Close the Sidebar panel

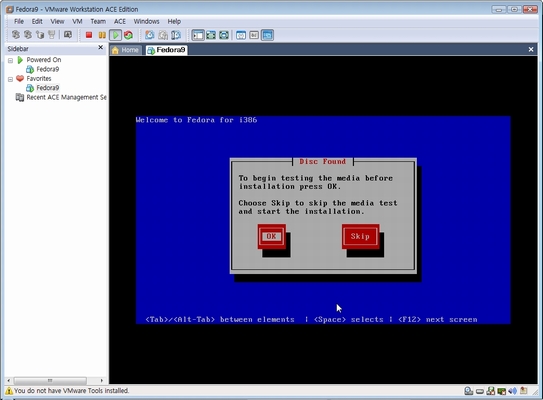(100, 48)
